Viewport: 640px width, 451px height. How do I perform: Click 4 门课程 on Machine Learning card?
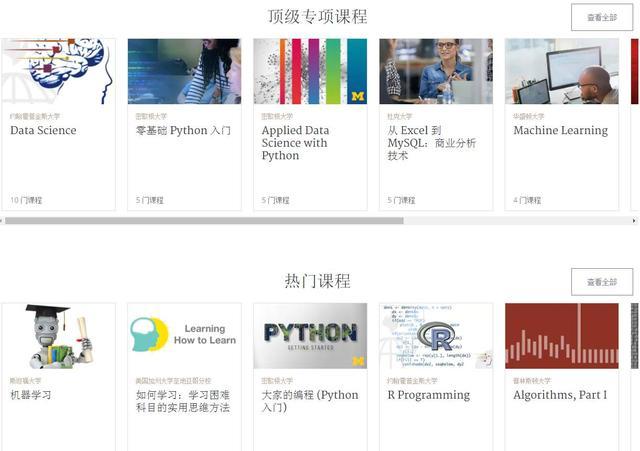pos(527,200)
